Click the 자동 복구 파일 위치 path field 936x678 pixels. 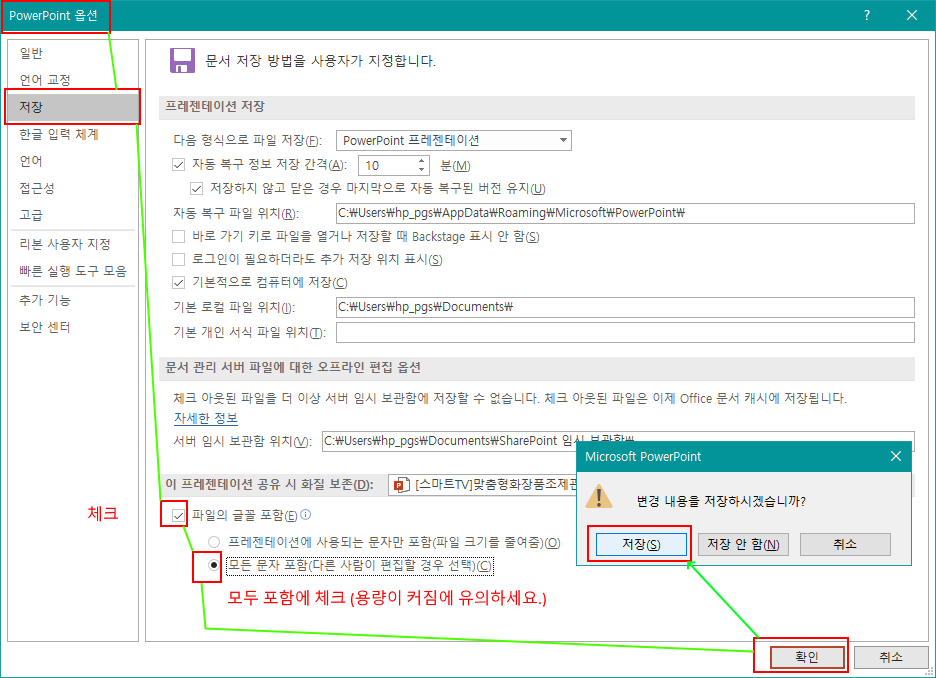point(625,213)
